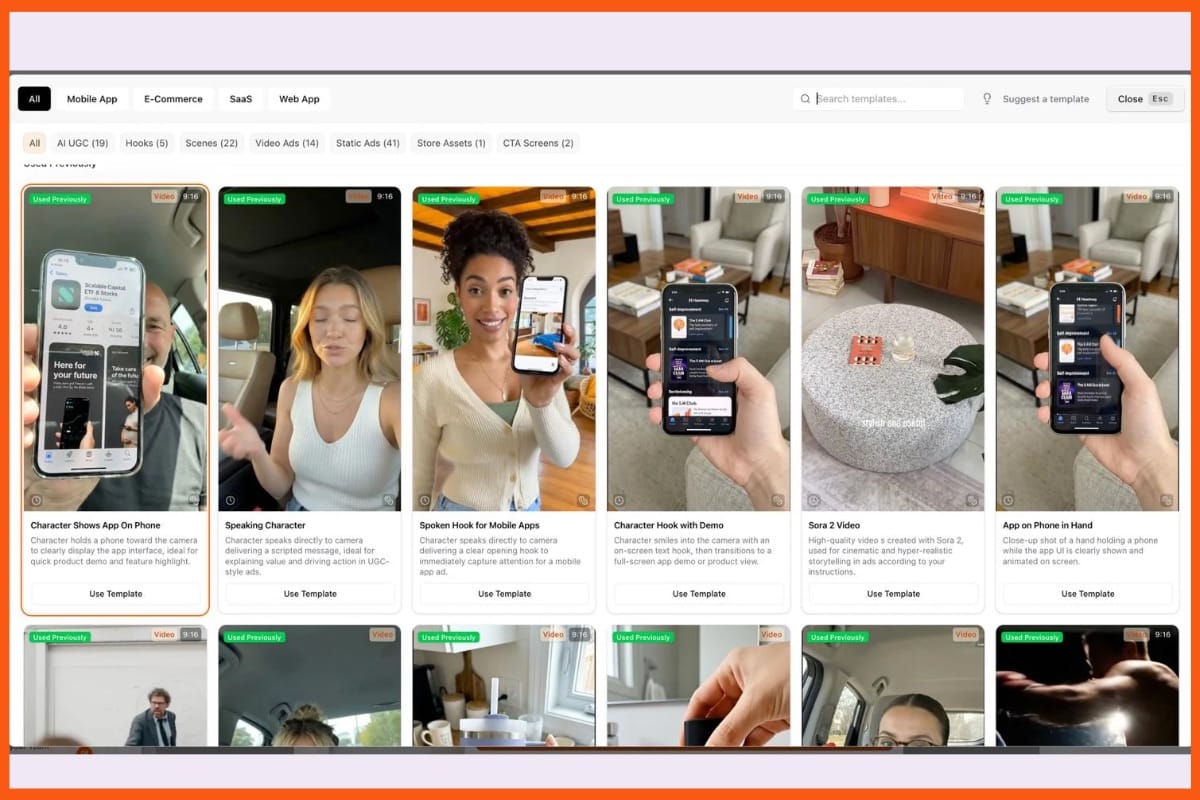Image resolution: width=1200 pixels, height=800 pixels.
Task: Click Used Previously badge on Sora 2 Video card
Action: click(x=837, y=199)
